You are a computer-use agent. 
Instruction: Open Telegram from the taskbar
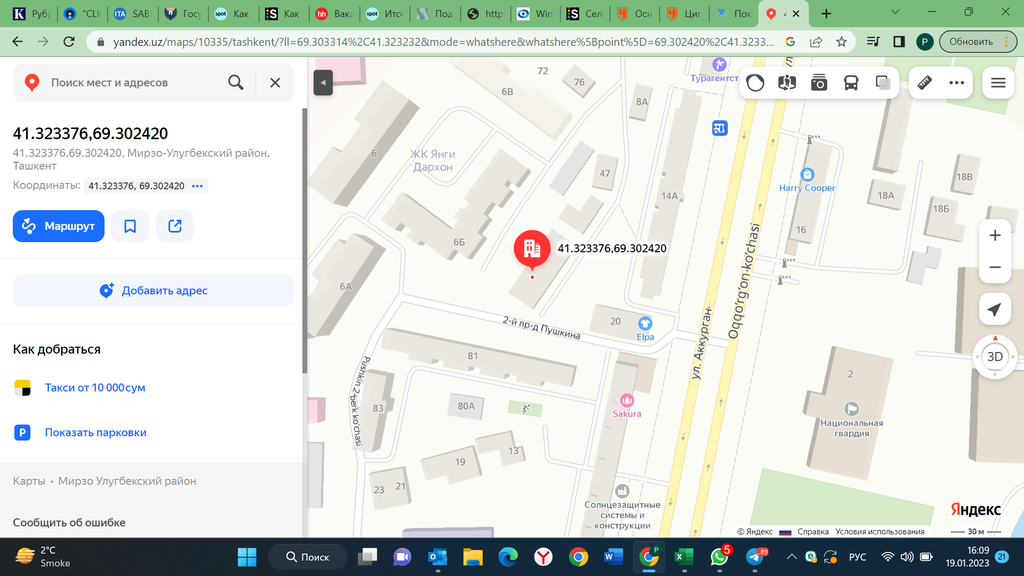pos(755,557)
